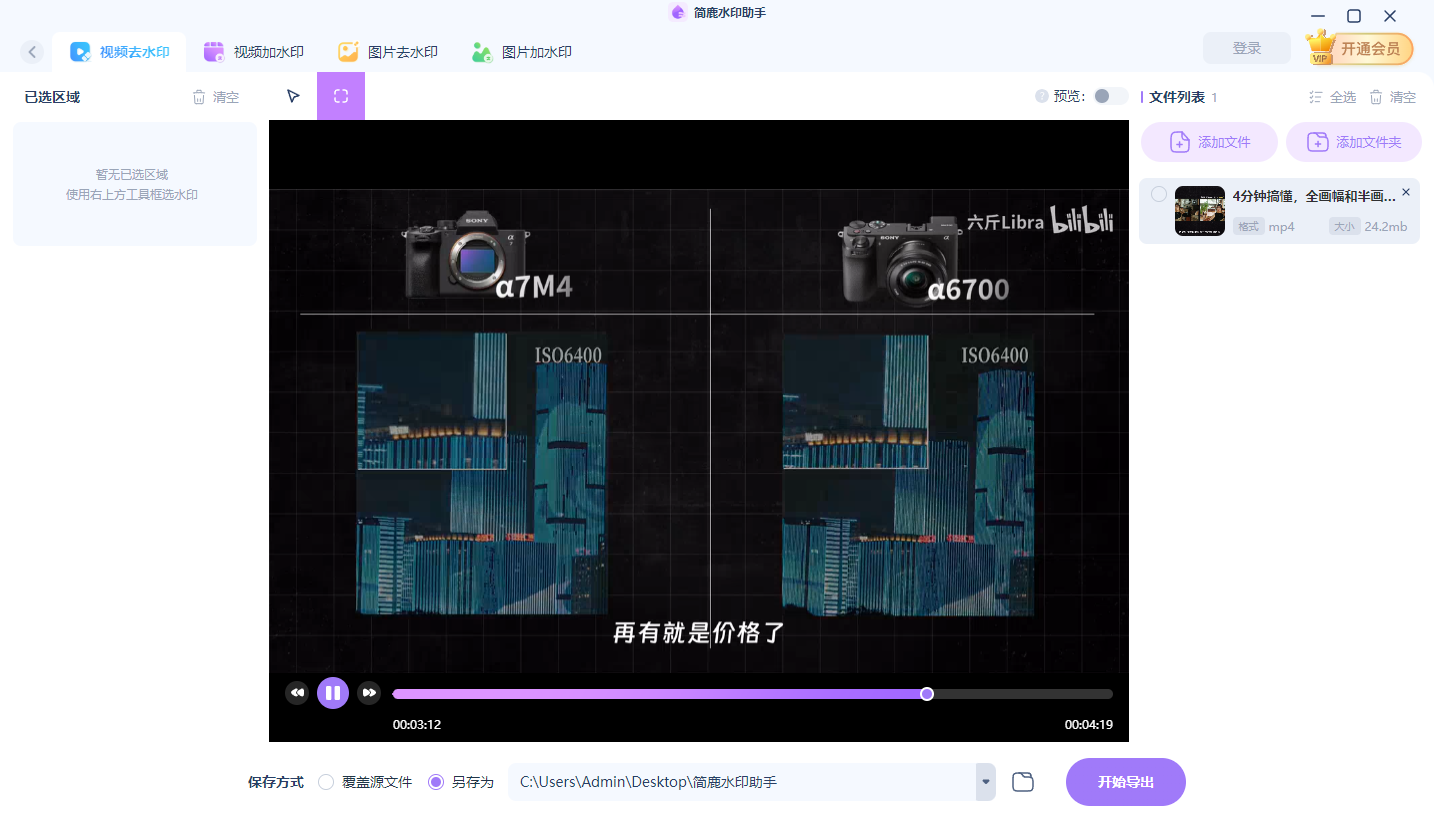Minimize the 简鹿水印助手 window
The image size is (1434, 822).
point(1318,16)
